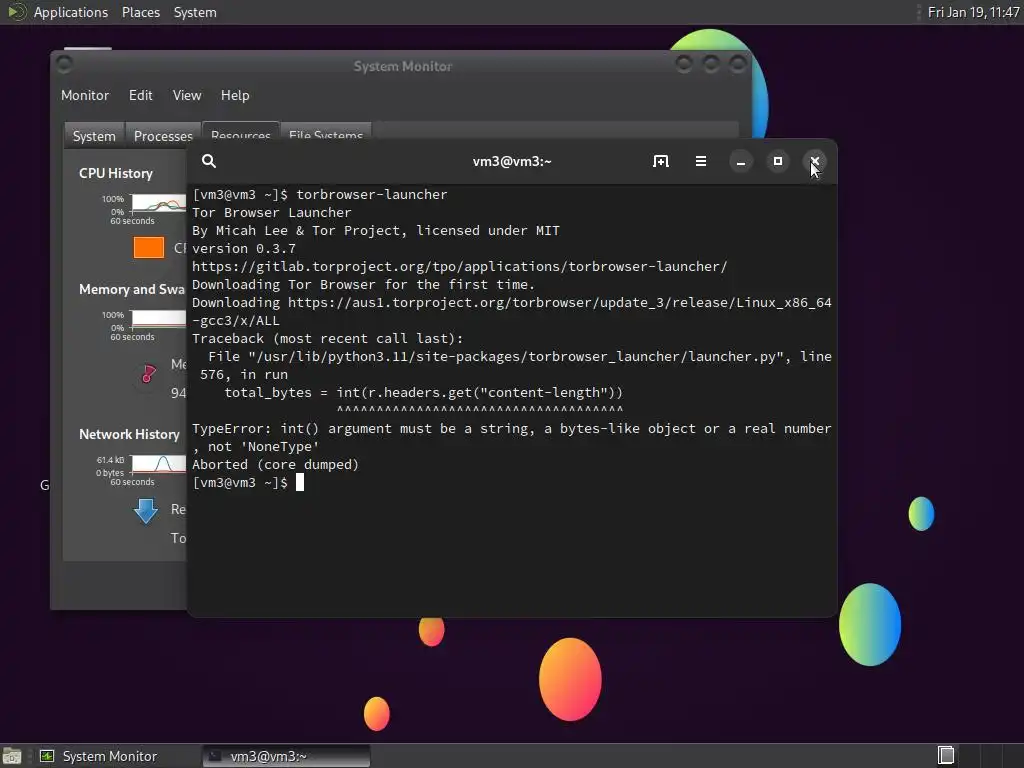
Task: Pick the orange CPU color swatch
Action: pos(149,248)
